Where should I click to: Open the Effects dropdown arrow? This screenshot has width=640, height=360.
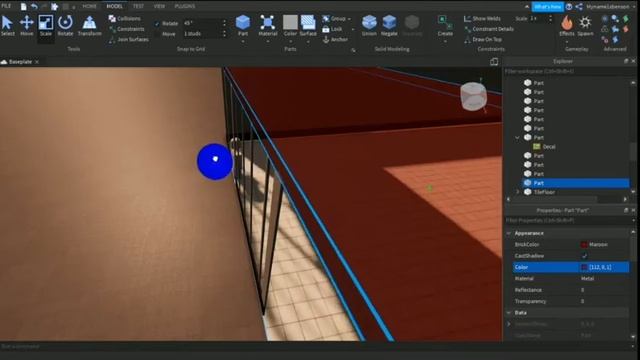(567, 42)
